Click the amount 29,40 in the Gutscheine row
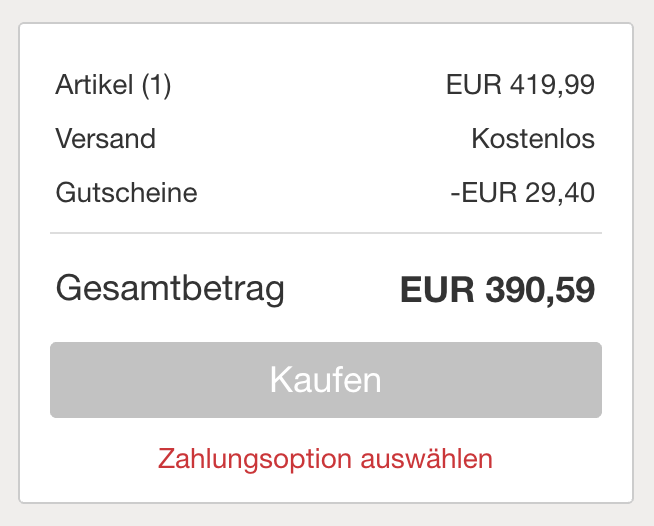This screenshot has height=526, width=654. (x=560, y=191)
